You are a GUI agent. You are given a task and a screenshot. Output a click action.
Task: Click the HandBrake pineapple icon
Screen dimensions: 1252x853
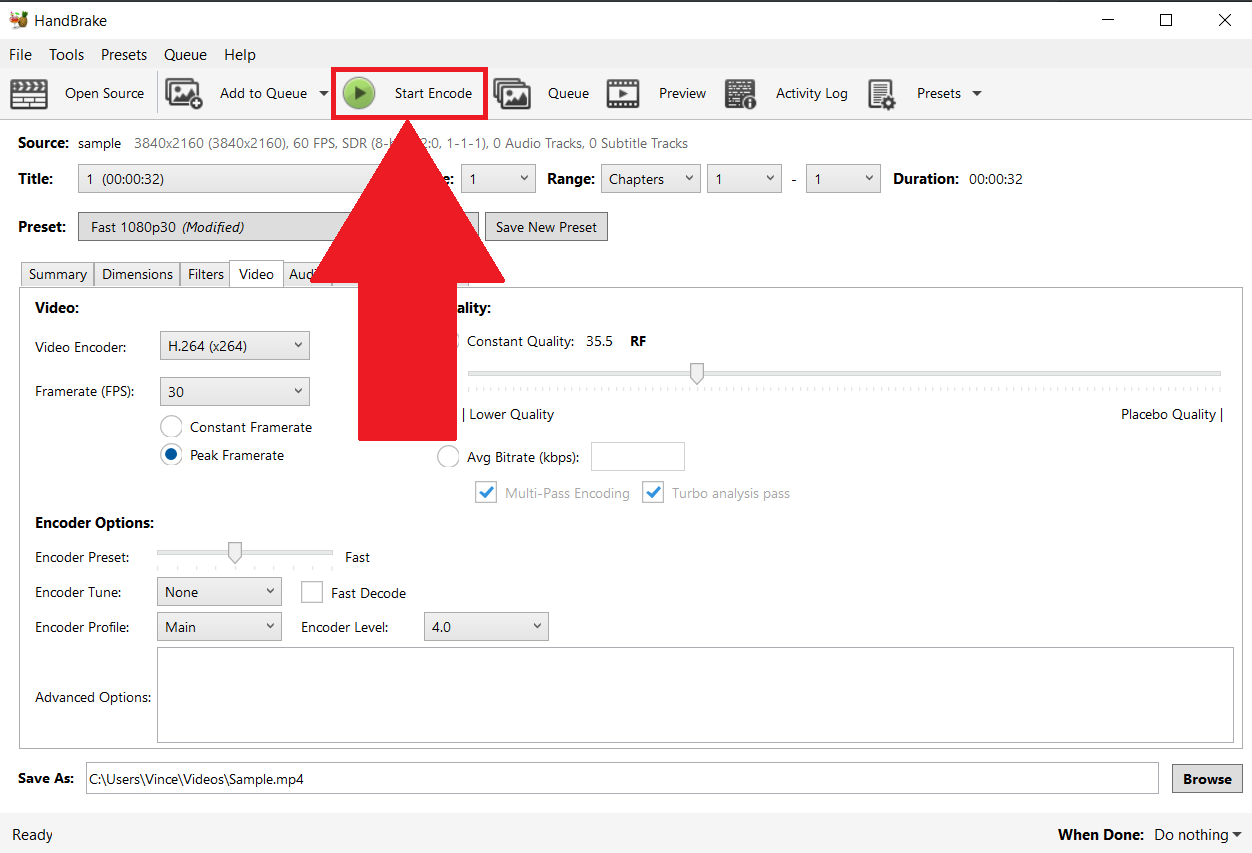pos(18,18)
